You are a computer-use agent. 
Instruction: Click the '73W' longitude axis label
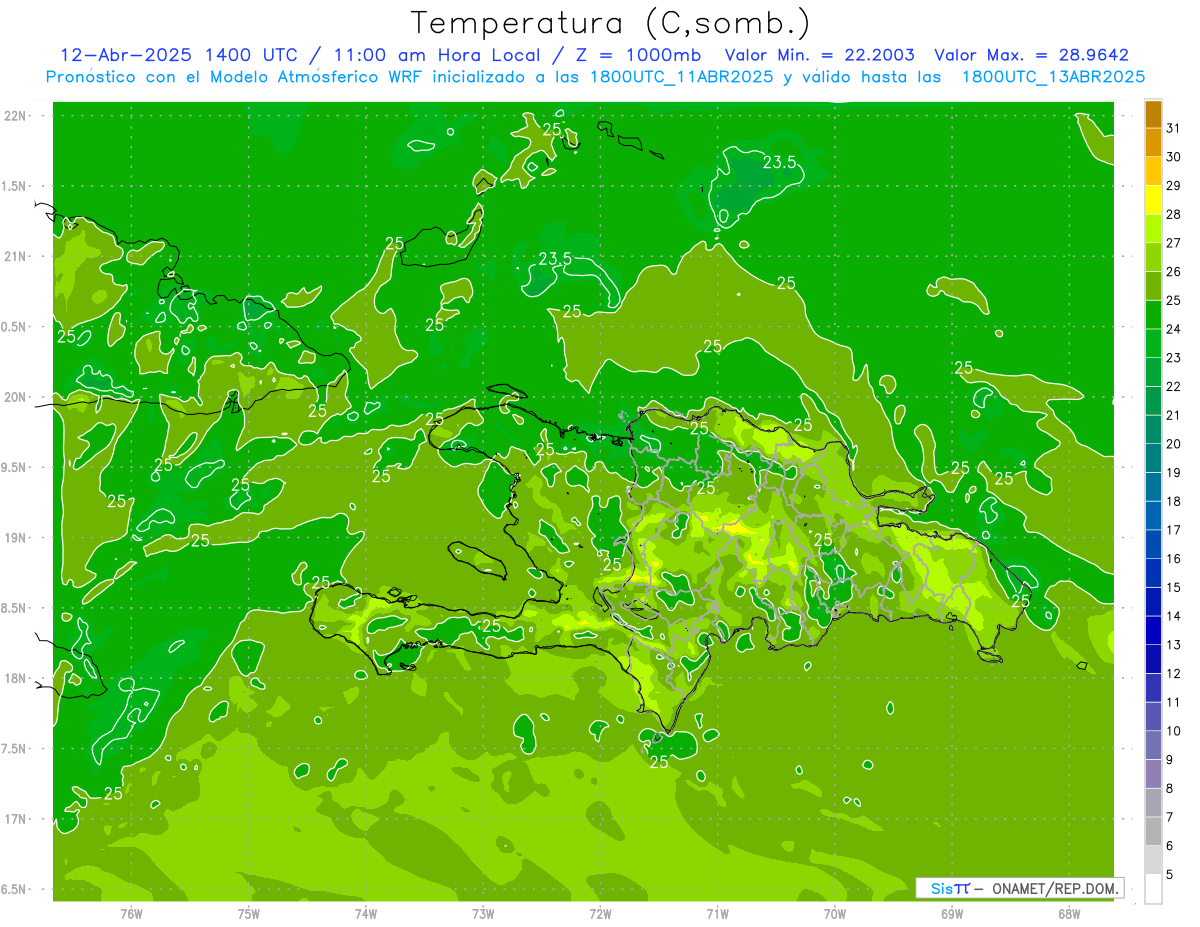coord(483,913)
